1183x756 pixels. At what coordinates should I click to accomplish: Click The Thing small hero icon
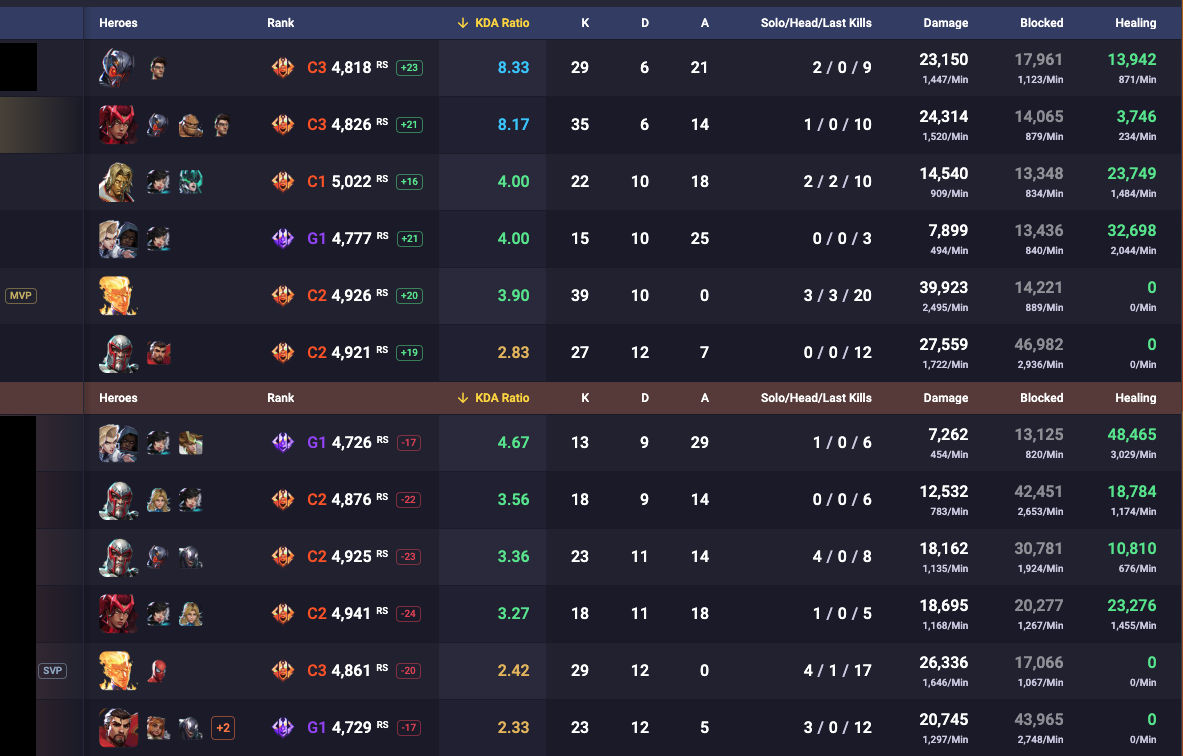[x=190, y=125]
